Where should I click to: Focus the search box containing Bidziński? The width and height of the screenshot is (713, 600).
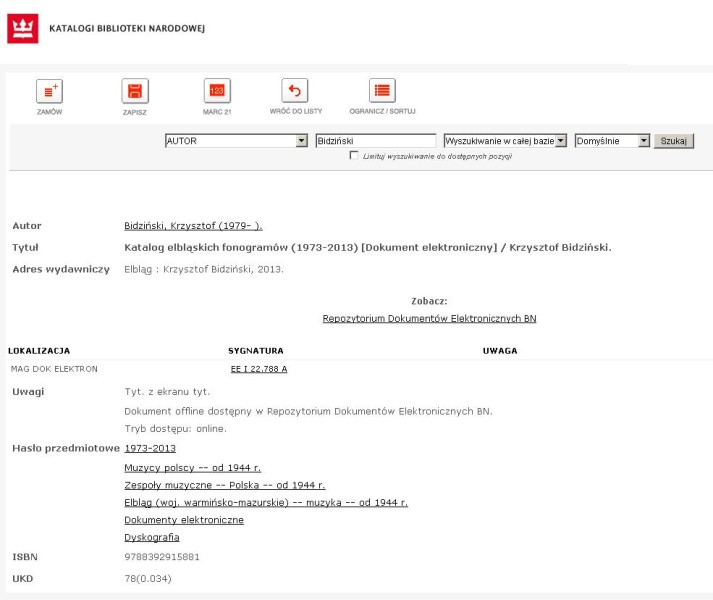(x=376, y=141)
